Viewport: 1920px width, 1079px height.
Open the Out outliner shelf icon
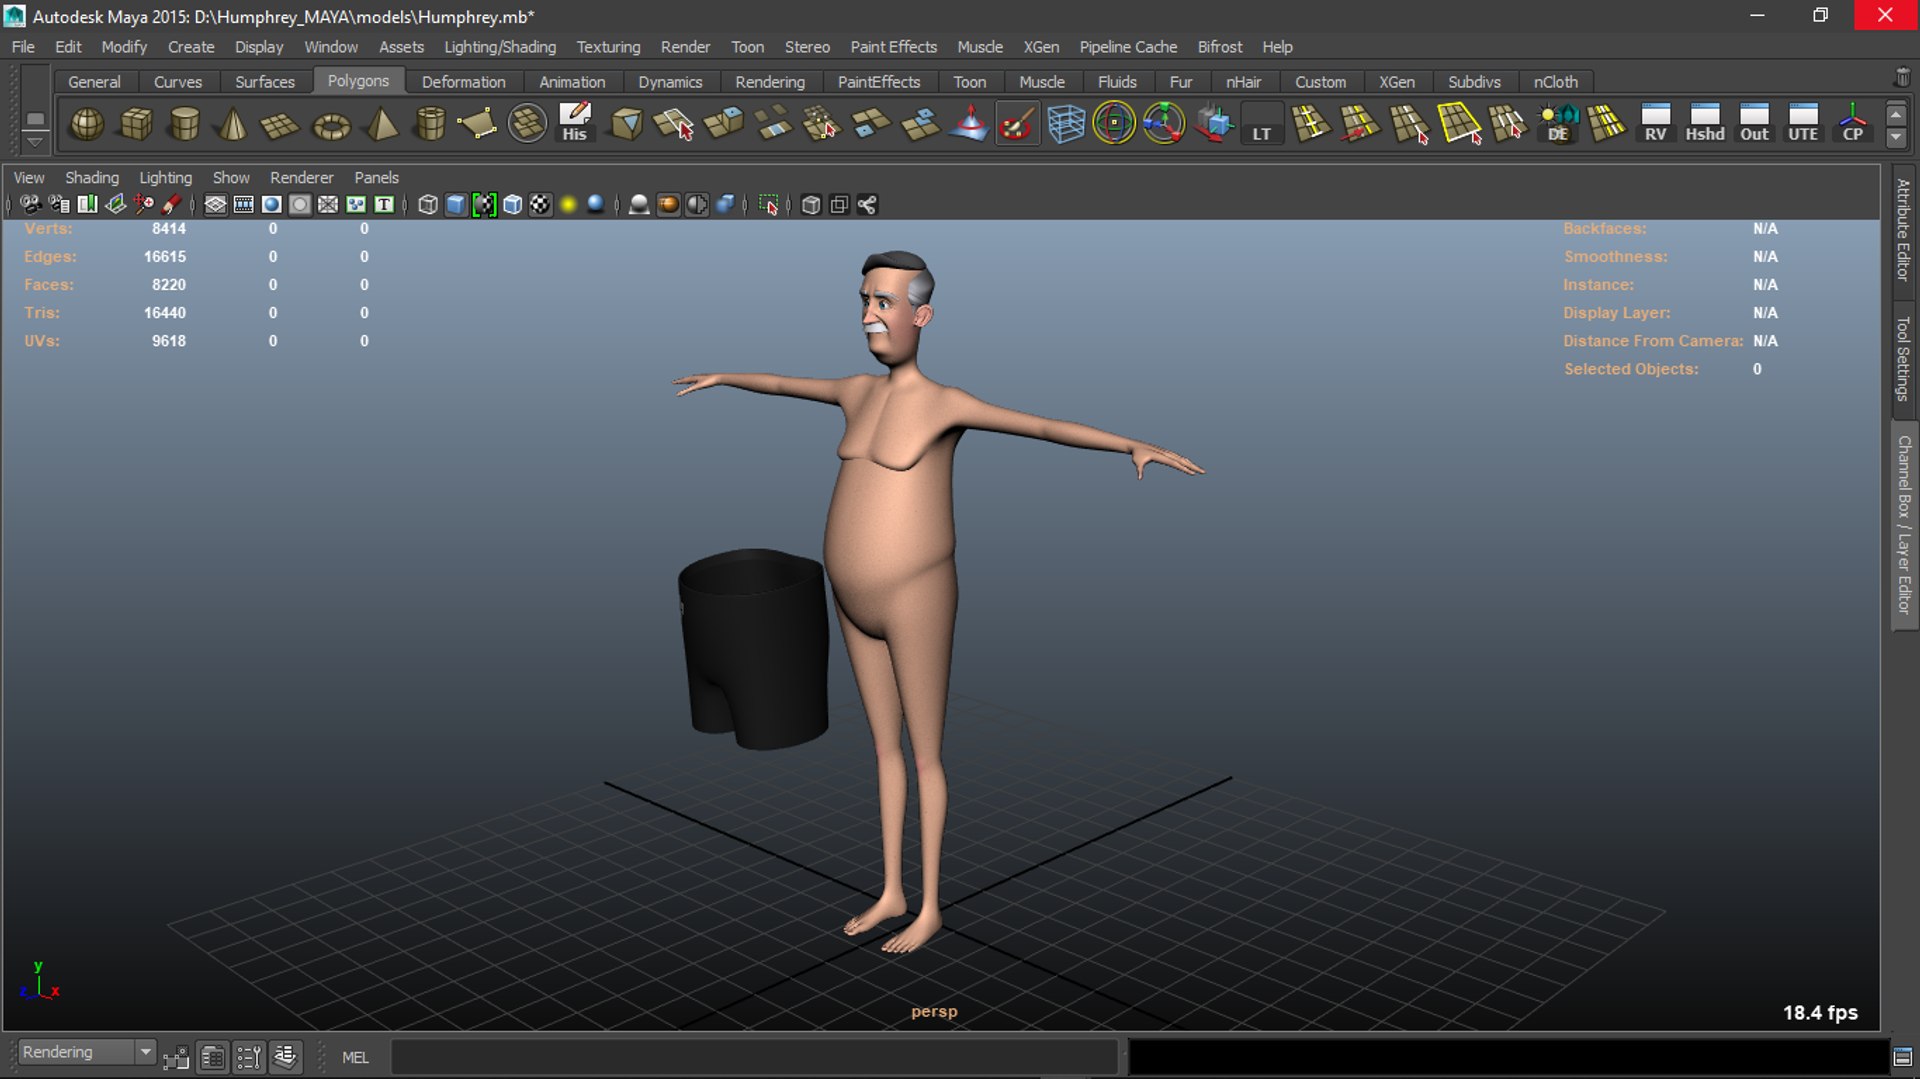coord(1754,124)
